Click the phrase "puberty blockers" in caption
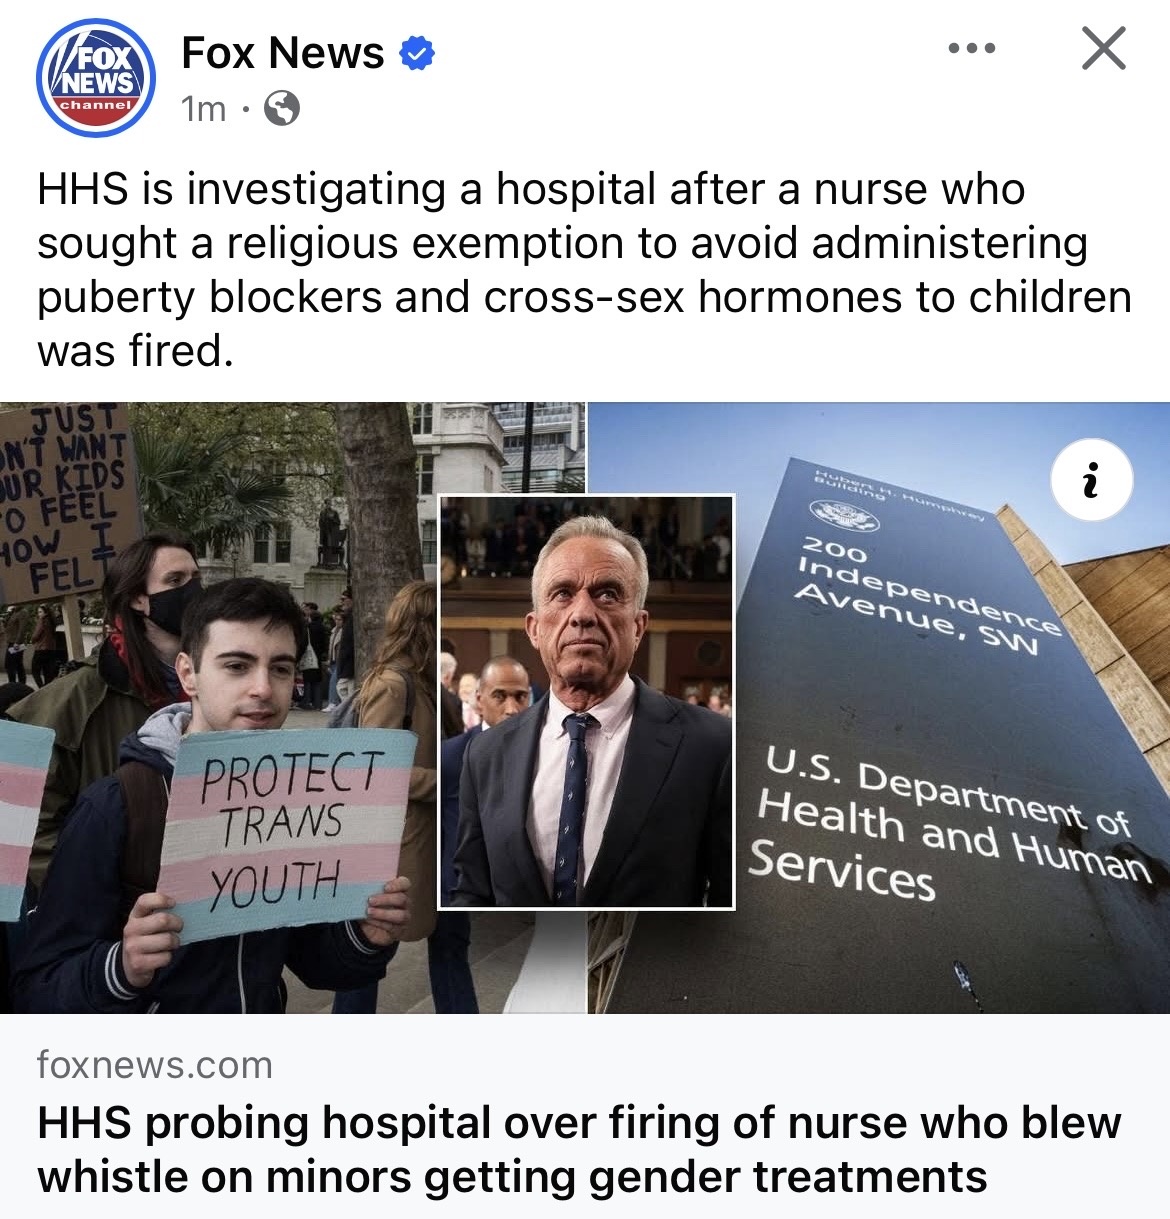The height and width of the screenshot is (1219, 1170). tap(209, 297)
